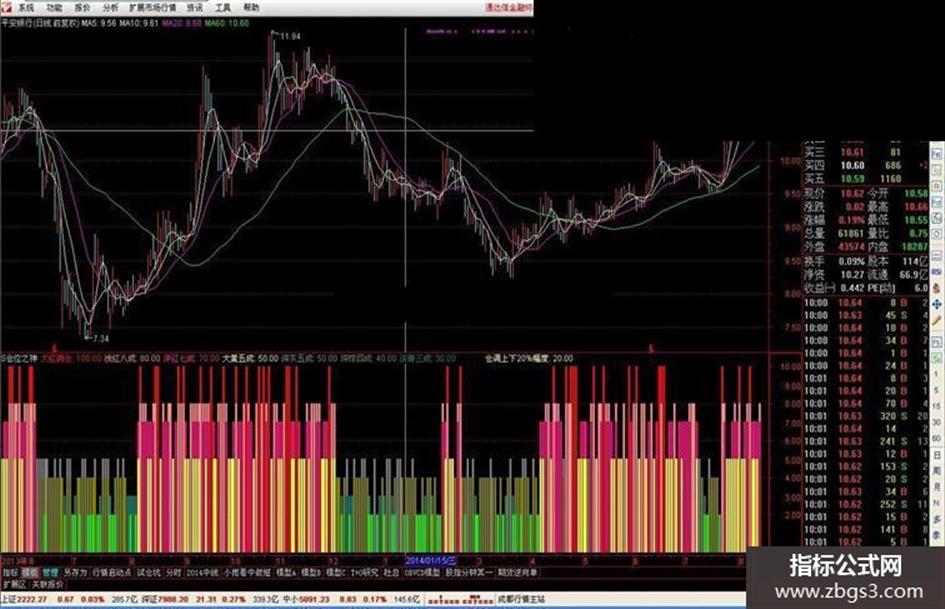This screenshot has width=945, height=609.
Task: Click the money bag icon in sidebar
Action: (x=937, y=288)
